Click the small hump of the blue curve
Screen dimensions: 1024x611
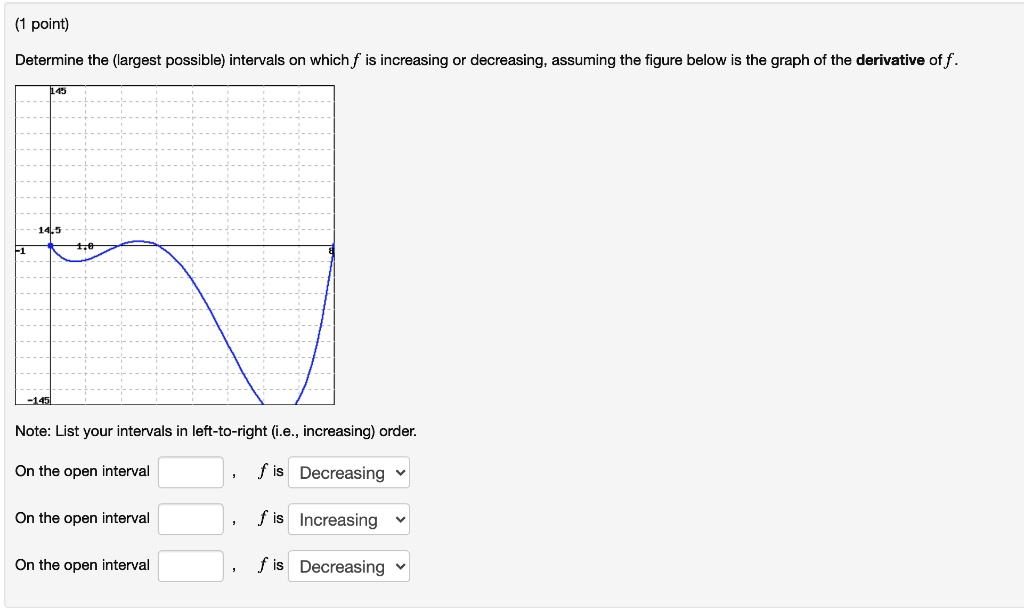[138, 240]
